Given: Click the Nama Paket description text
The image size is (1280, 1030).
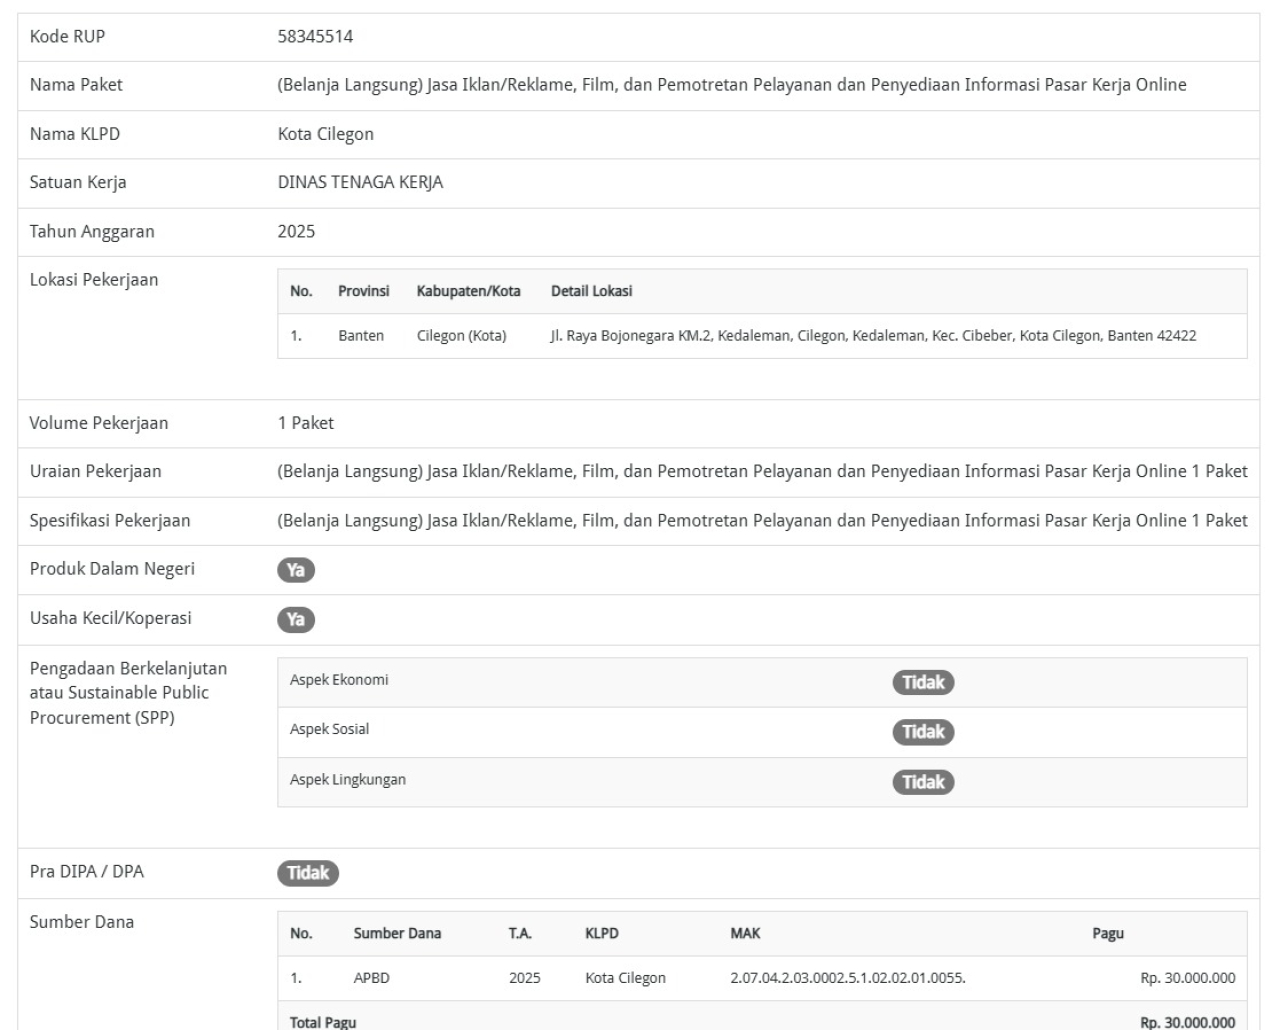Looking at the screenshot, I should pyautogui.click(x=731, y=85).
